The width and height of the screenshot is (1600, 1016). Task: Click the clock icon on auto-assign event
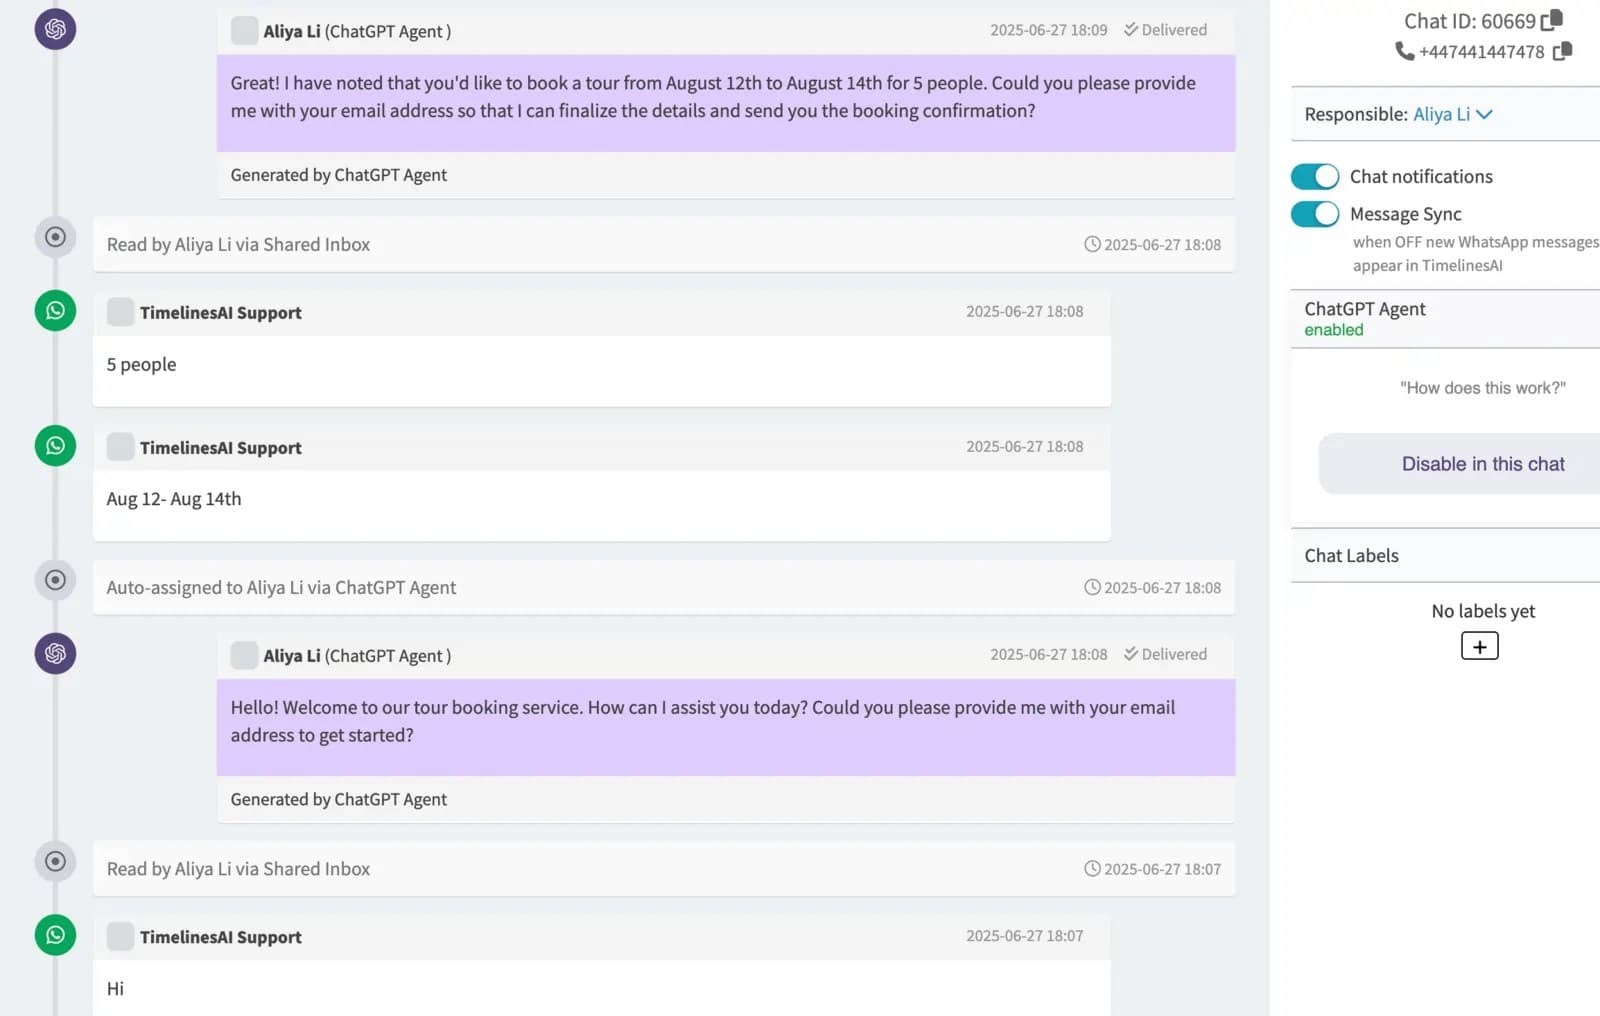pos(1093,587)
